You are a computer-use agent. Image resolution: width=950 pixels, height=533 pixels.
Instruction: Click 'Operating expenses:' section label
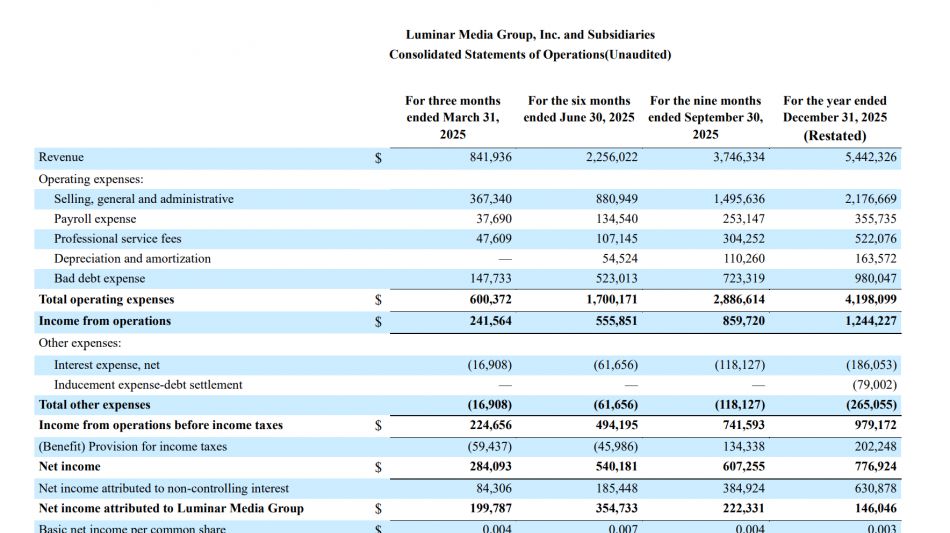pyautogui.click(x=91, y=179)
